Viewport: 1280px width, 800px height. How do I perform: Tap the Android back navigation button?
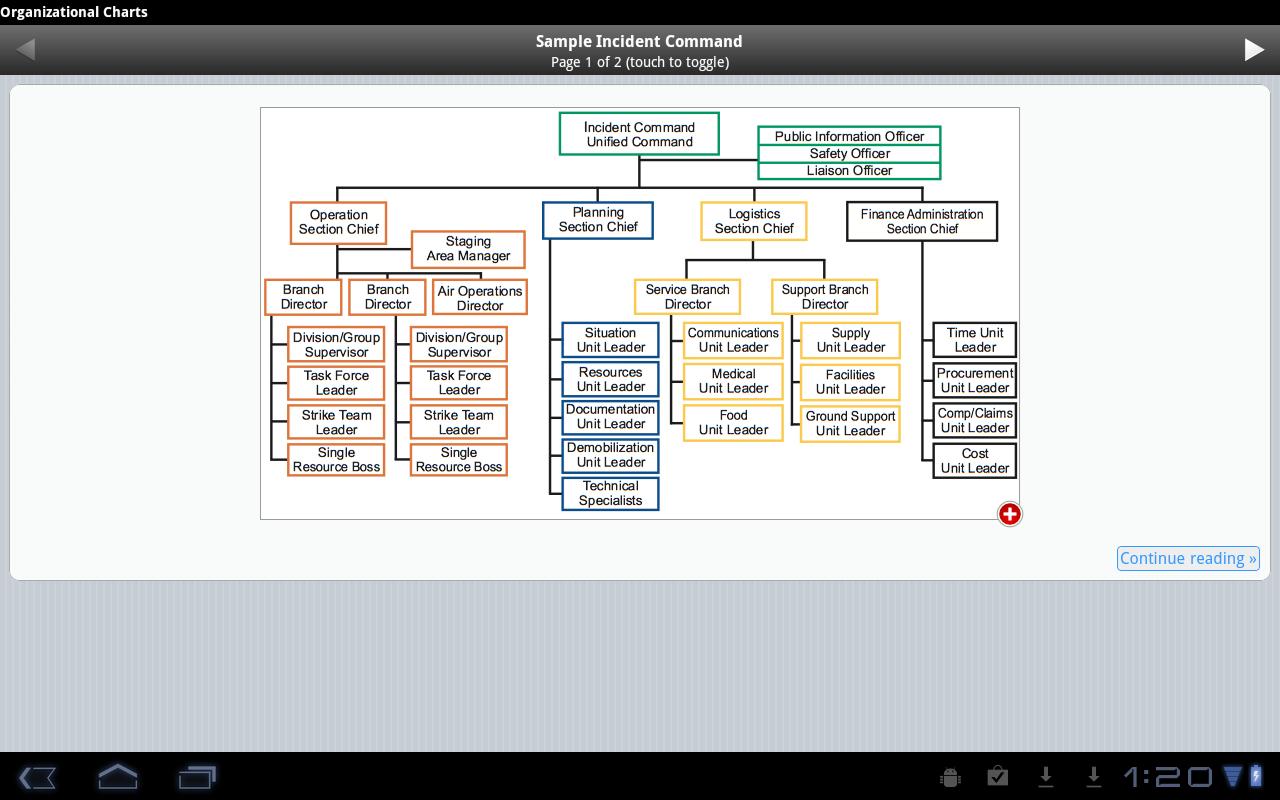click(x=37, y=777)
